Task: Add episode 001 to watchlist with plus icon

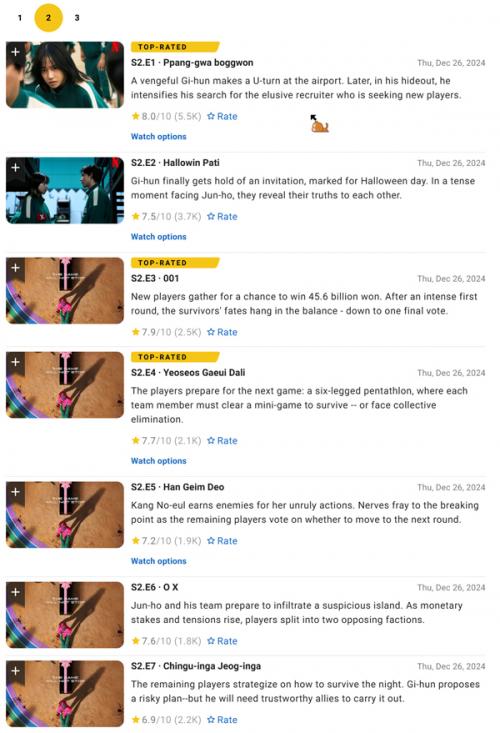Action: [15, 267]
